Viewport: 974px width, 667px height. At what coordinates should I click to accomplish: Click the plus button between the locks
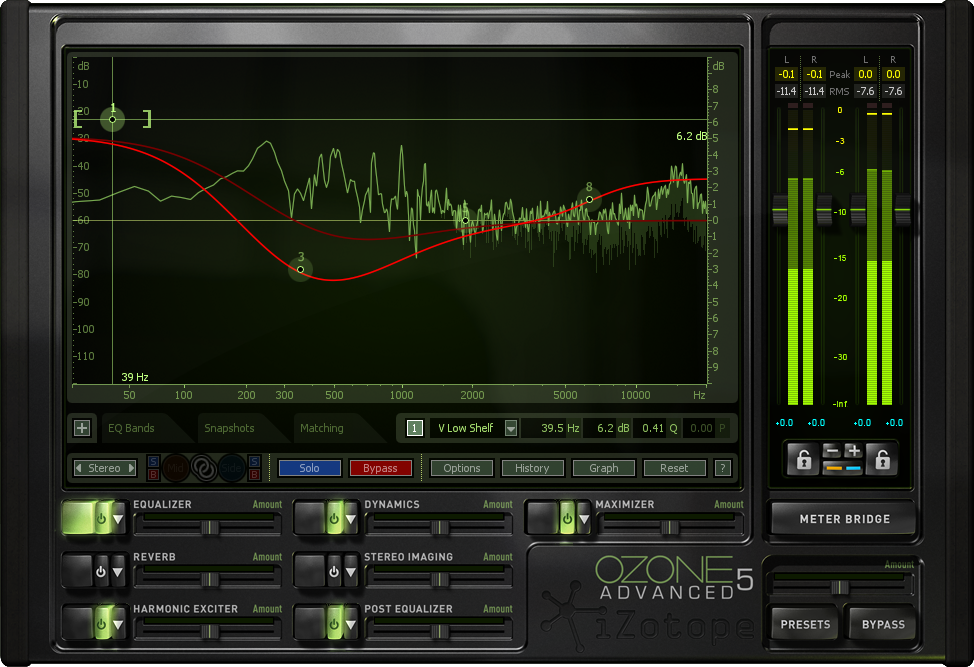[x=853, y=451]
